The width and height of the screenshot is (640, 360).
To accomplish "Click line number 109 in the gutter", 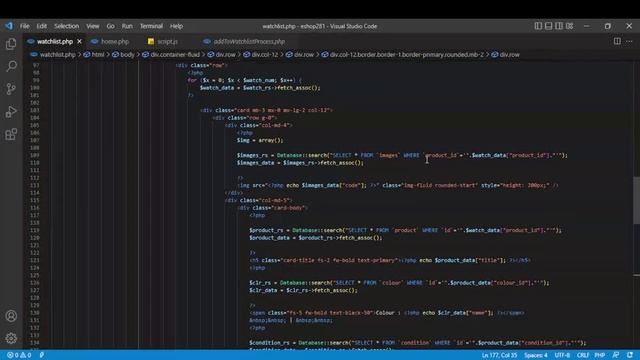I will point(34,155).
